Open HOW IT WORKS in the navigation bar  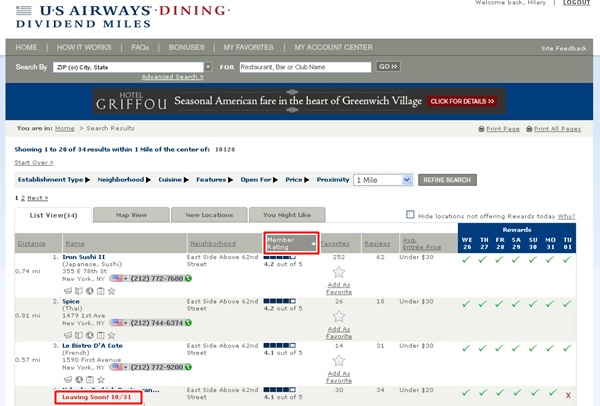pos(84,47)
